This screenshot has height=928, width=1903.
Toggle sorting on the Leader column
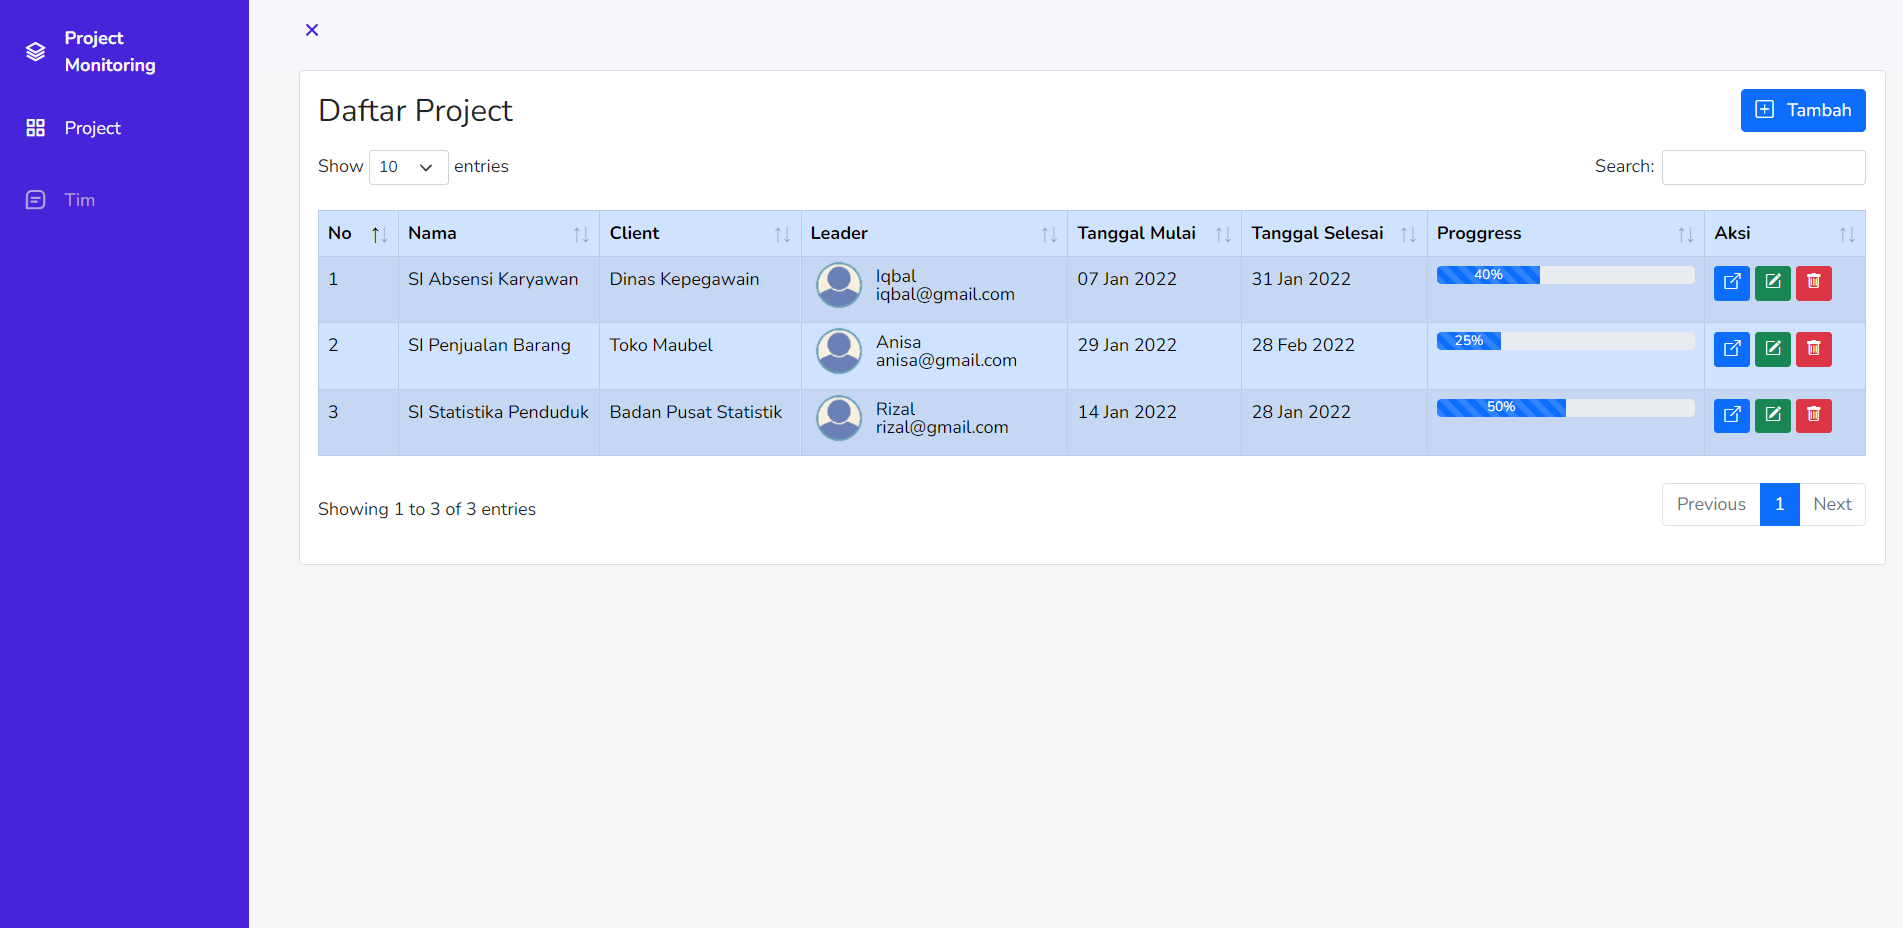(x=1048, y=233)
